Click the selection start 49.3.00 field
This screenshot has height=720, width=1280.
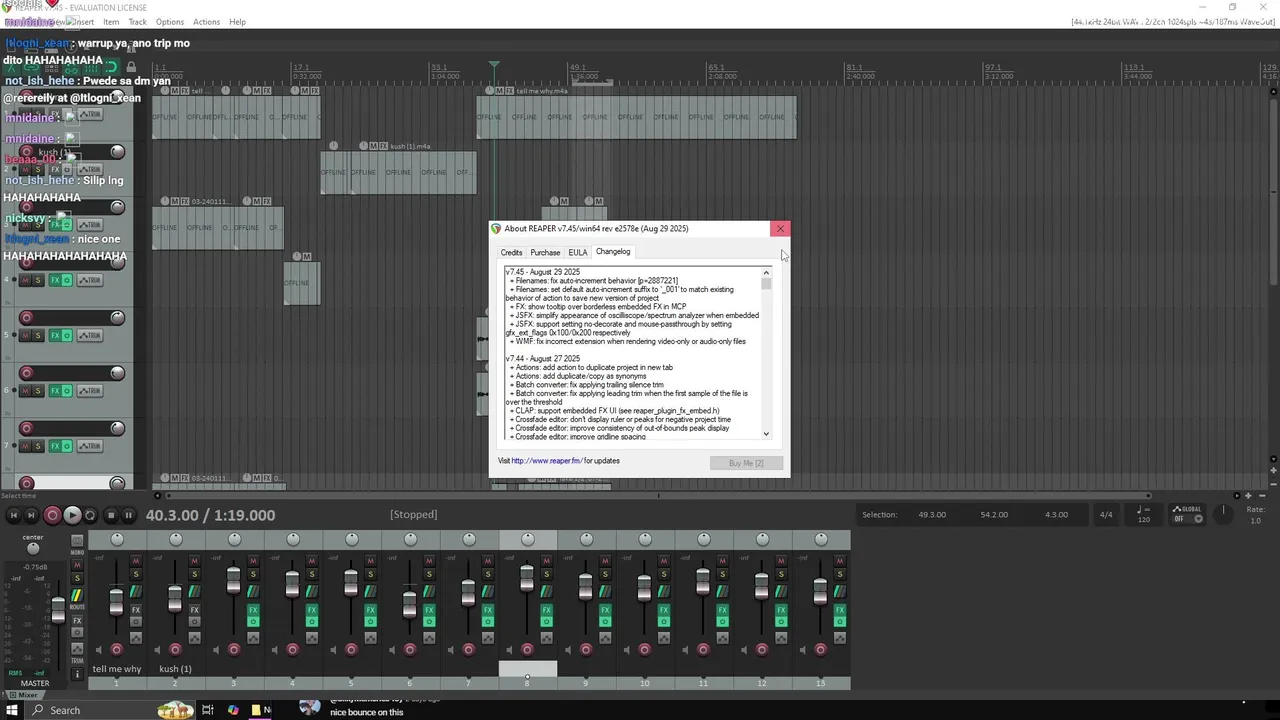pos(932,515)
